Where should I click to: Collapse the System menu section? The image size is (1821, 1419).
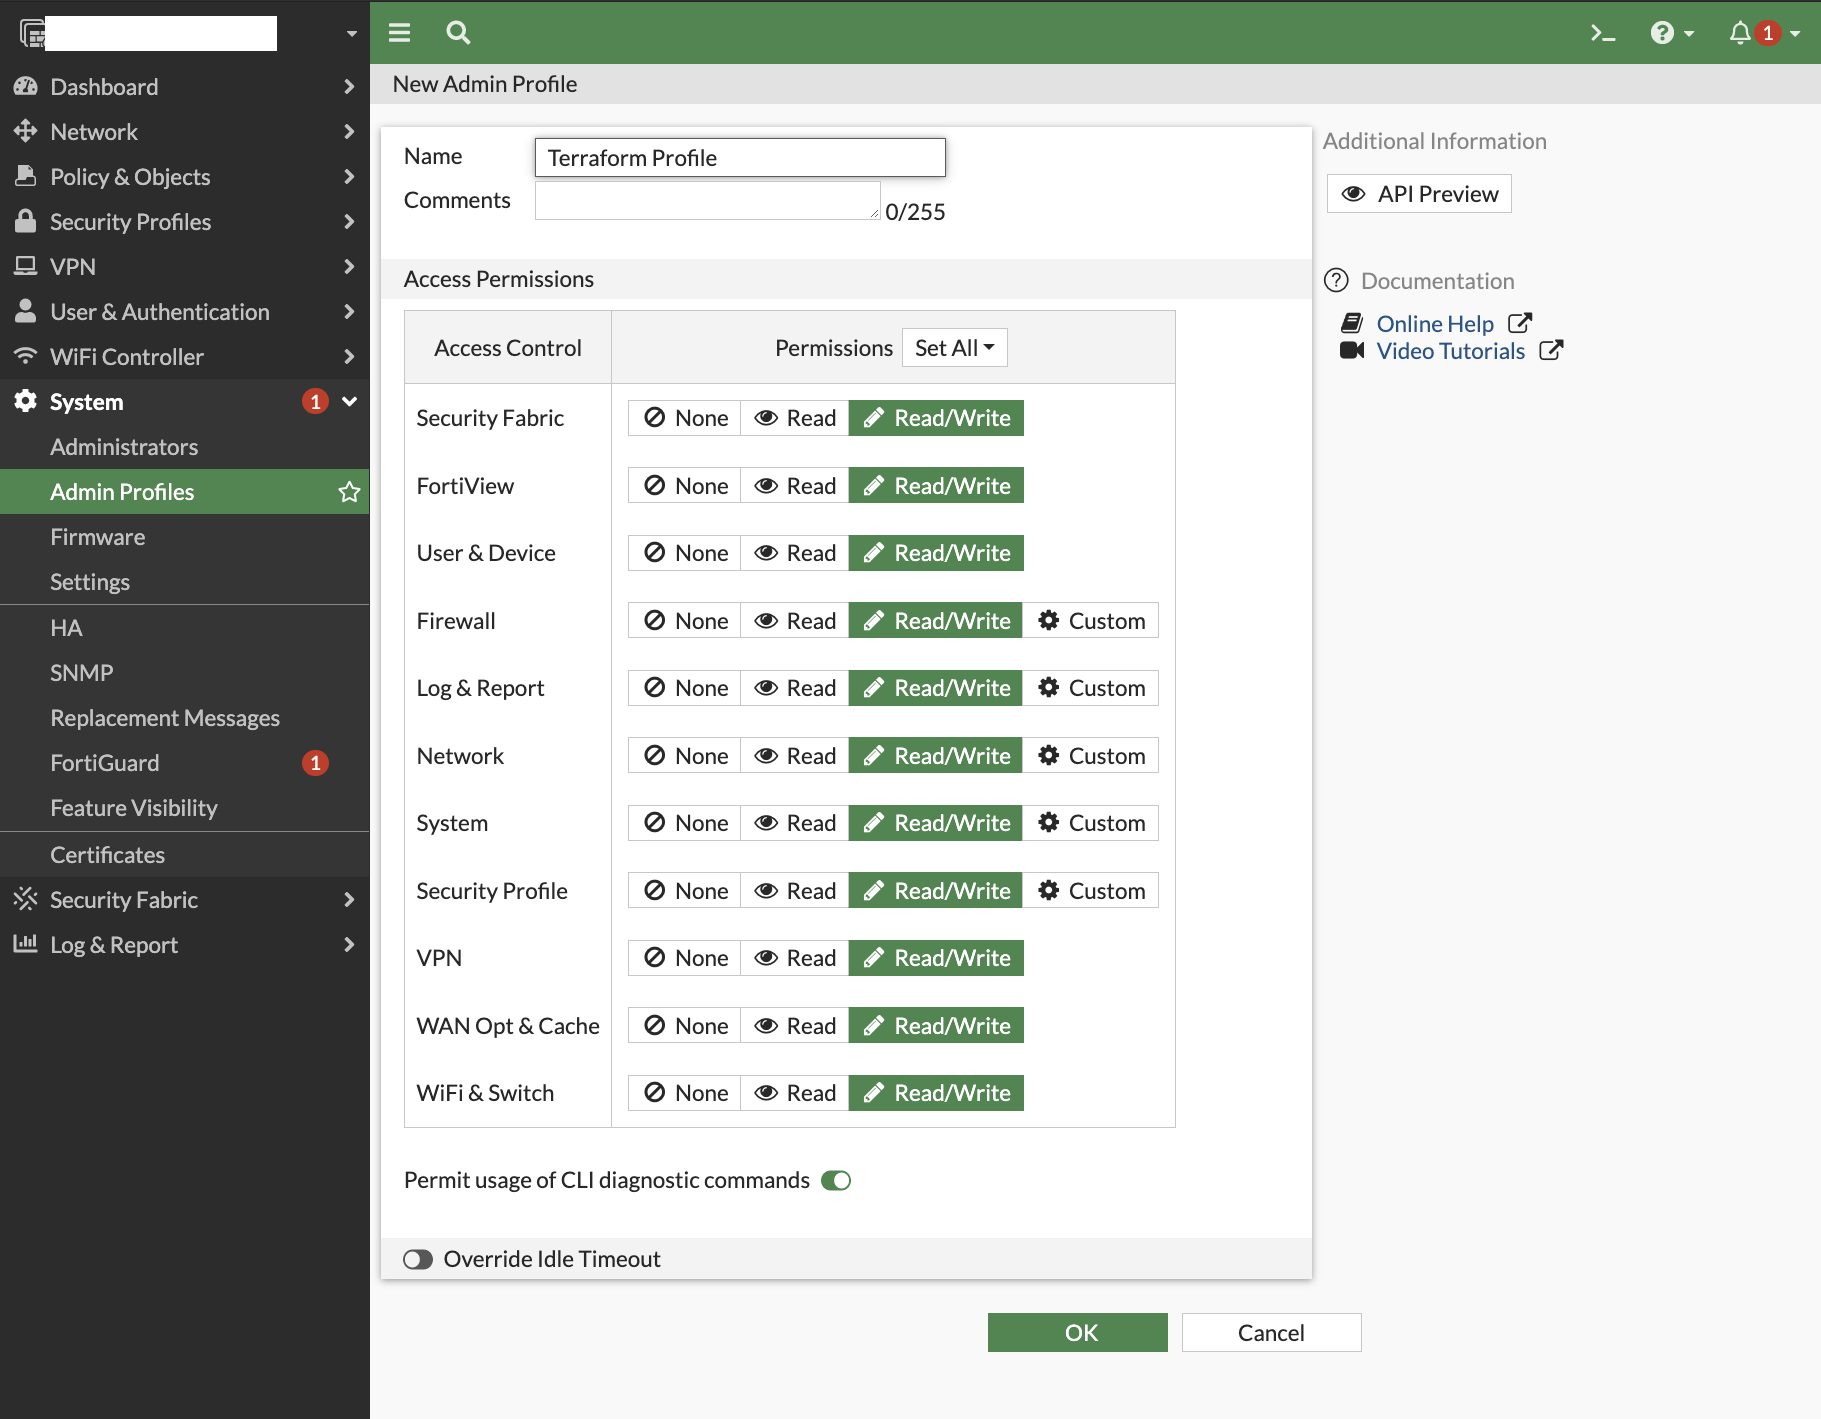(349, 402)
